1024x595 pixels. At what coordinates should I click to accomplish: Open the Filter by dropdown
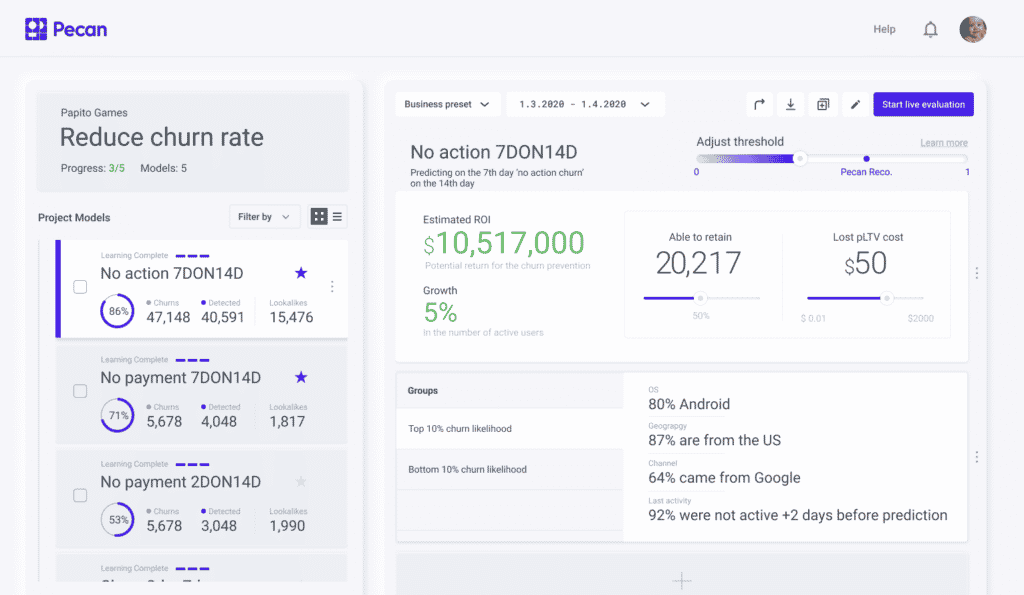(x=264, y=217)
